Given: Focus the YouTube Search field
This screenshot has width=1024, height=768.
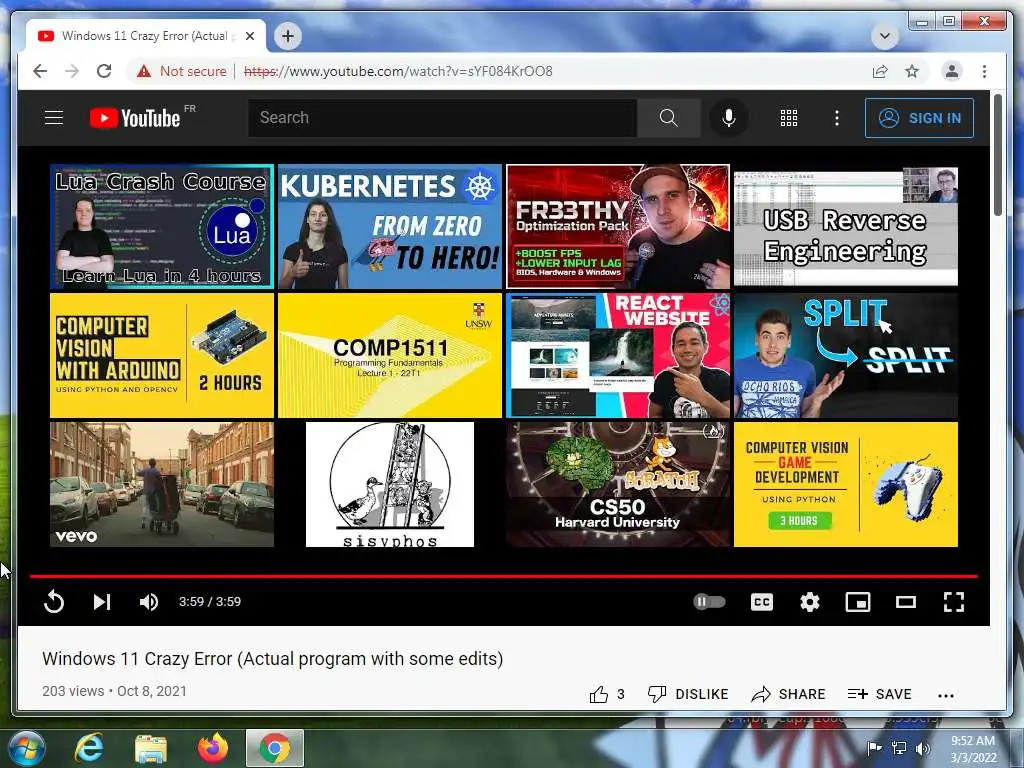Looking at the screenshot, I should coord(442,118).
